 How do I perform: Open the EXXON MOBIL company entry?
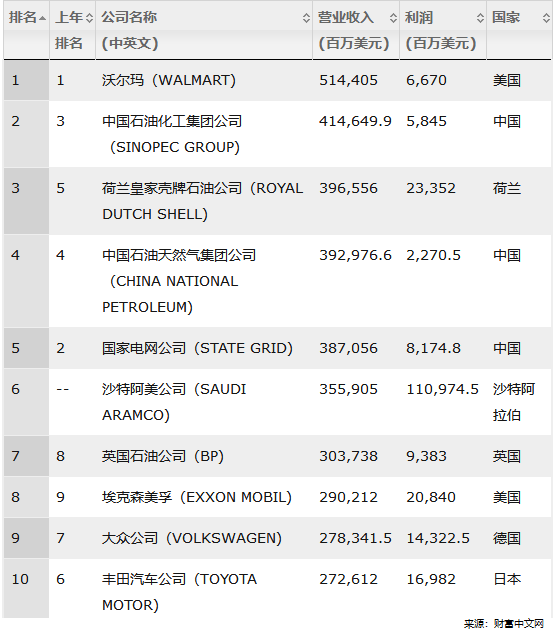point(197,497)
